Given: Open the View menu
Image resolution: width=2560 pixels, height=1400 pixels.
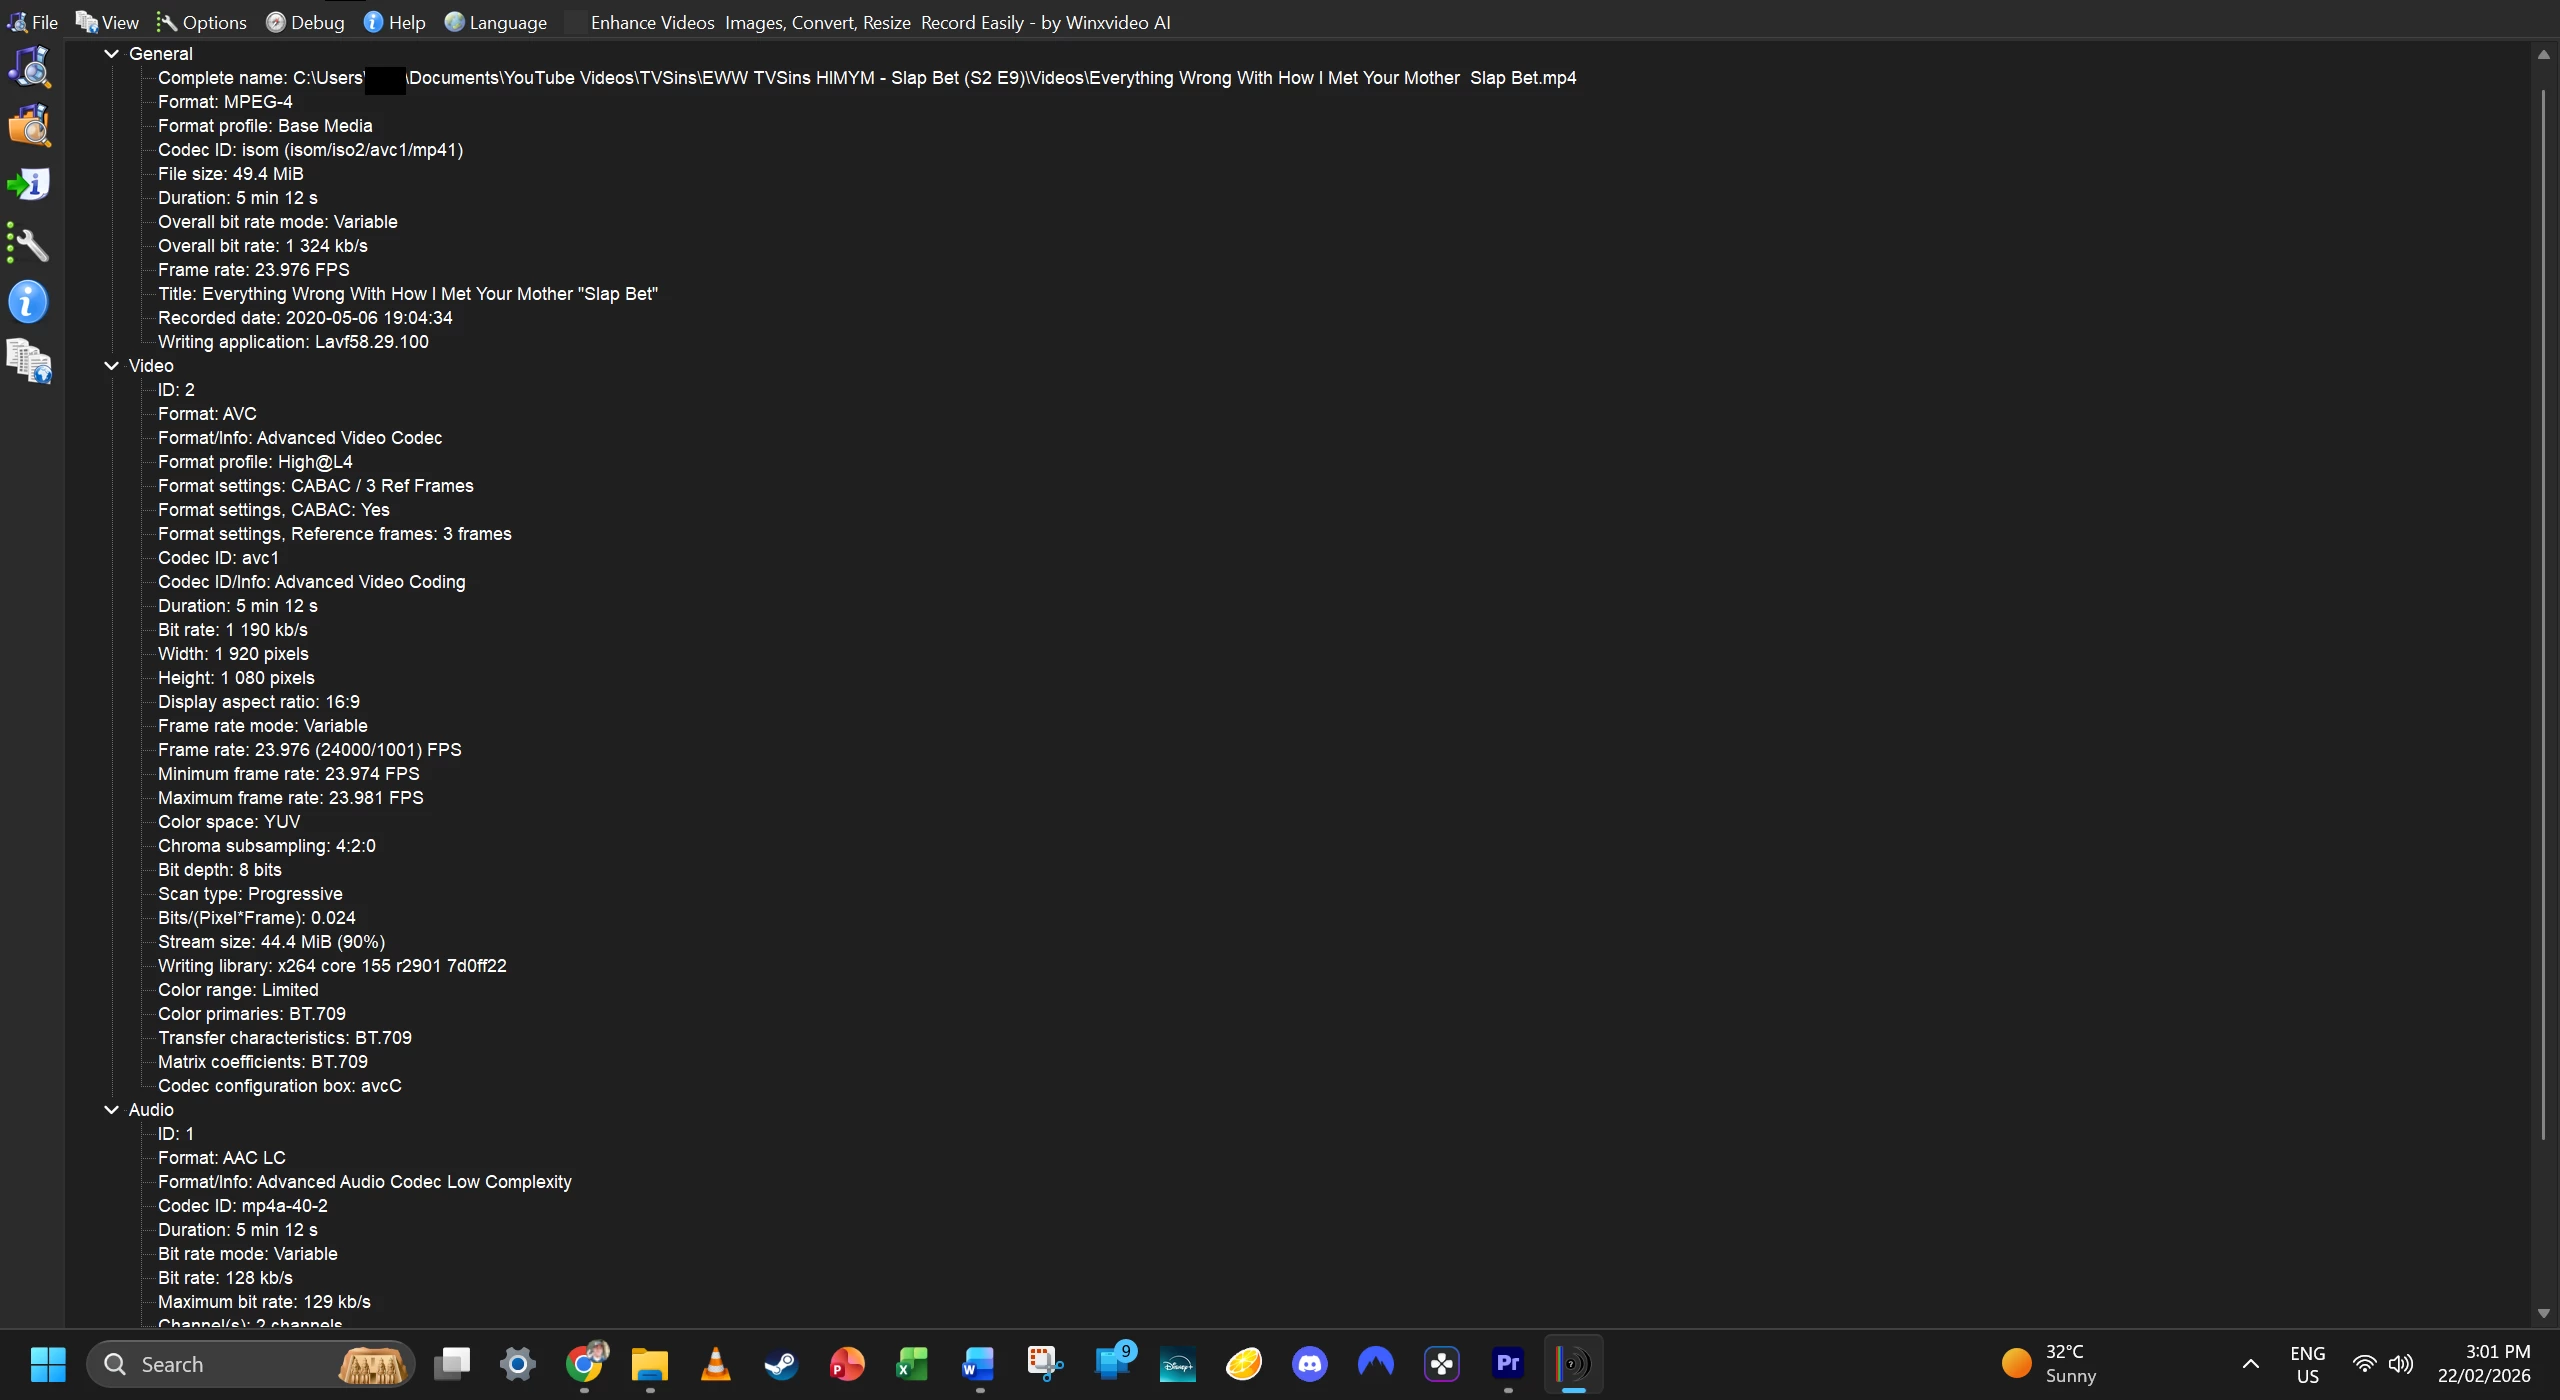Looking at the screenshot, I should [108, 22].
